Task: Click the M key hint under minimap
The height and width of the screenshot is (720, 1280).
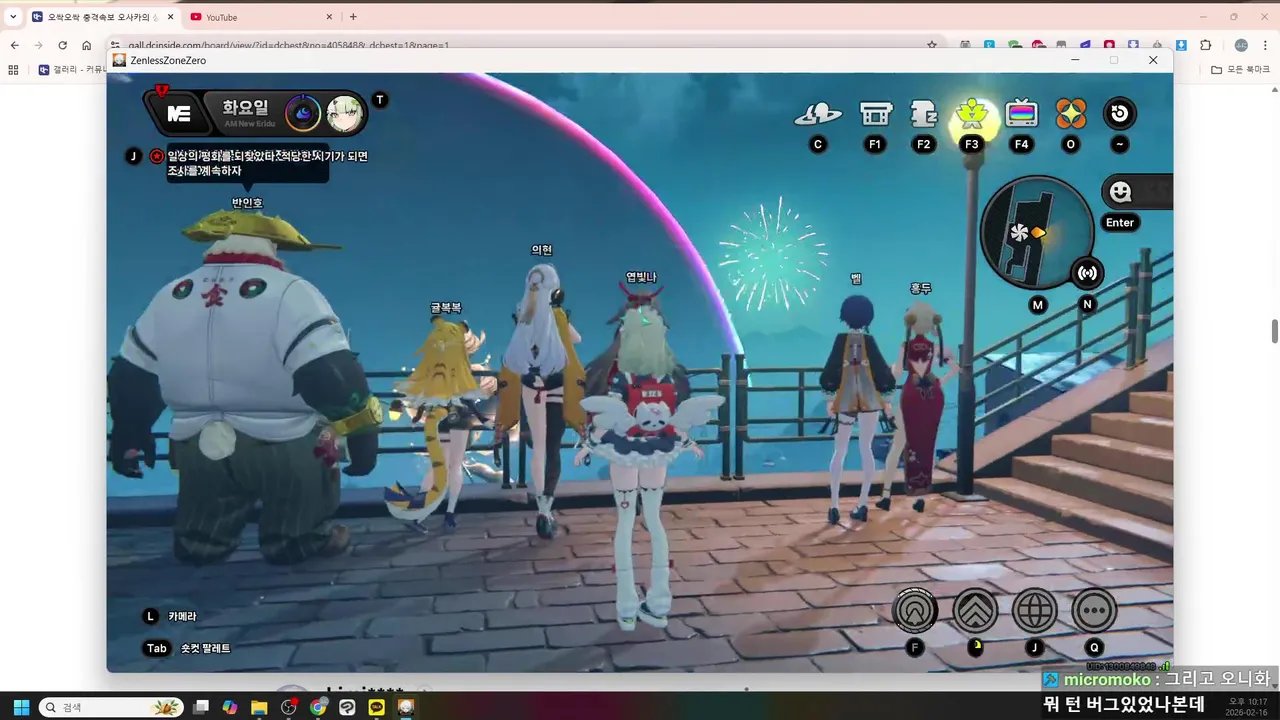Action: pos(1038,305)
